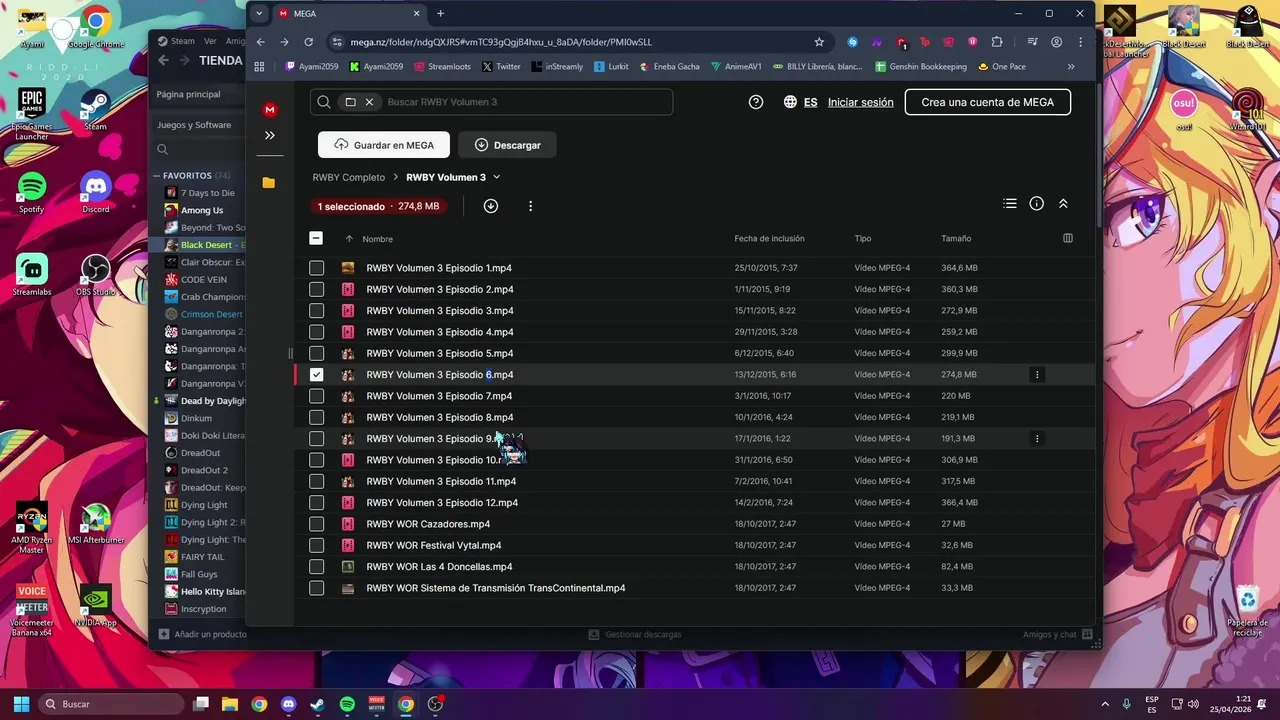Viewport: 1280px width, 720px height.
Task: Open the Twitter bookmark
Action: [x=501, y=67]
